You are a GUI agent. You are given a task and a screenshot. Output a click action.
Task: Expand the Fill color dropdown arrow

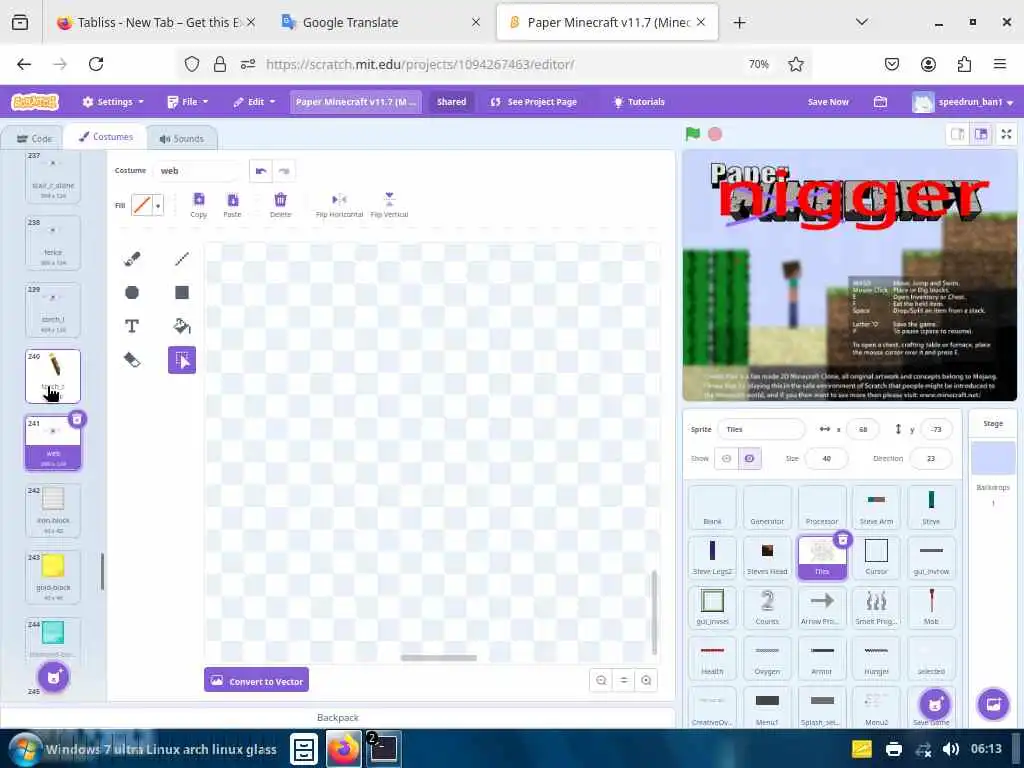(158, 206)
